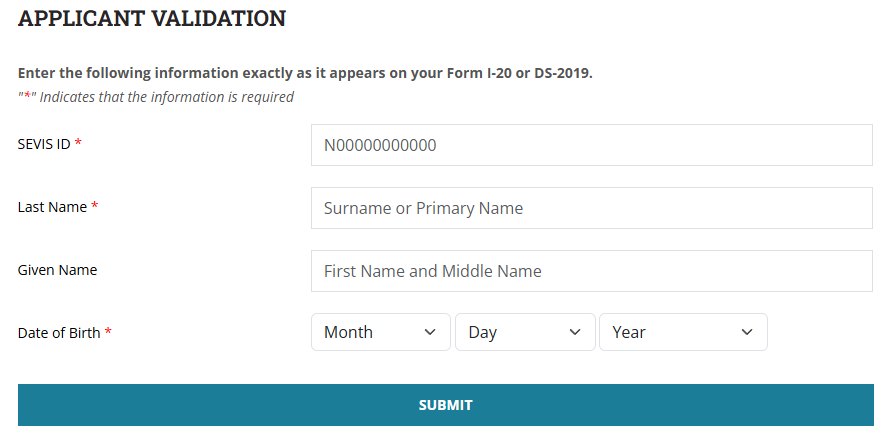
Task: Click the red asterisk beside Date of Birth
Action: click(x=108, y=333)
